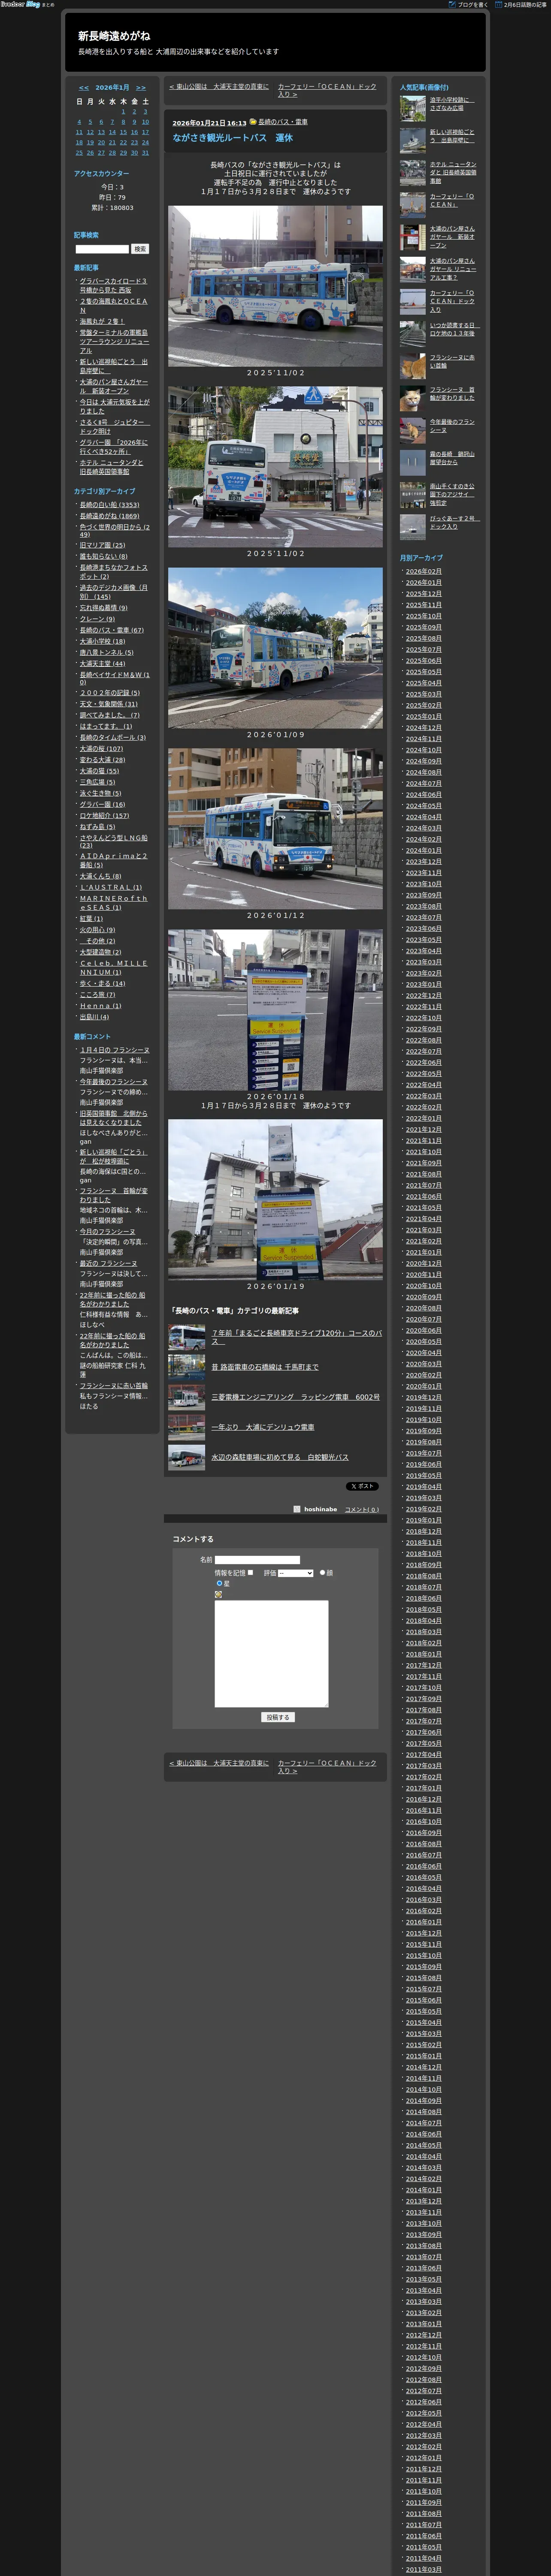Click the 記事検索 search input box
The height and width of the screenshot is (2576, 551).
pyautogui.click(x=102, y=249)
